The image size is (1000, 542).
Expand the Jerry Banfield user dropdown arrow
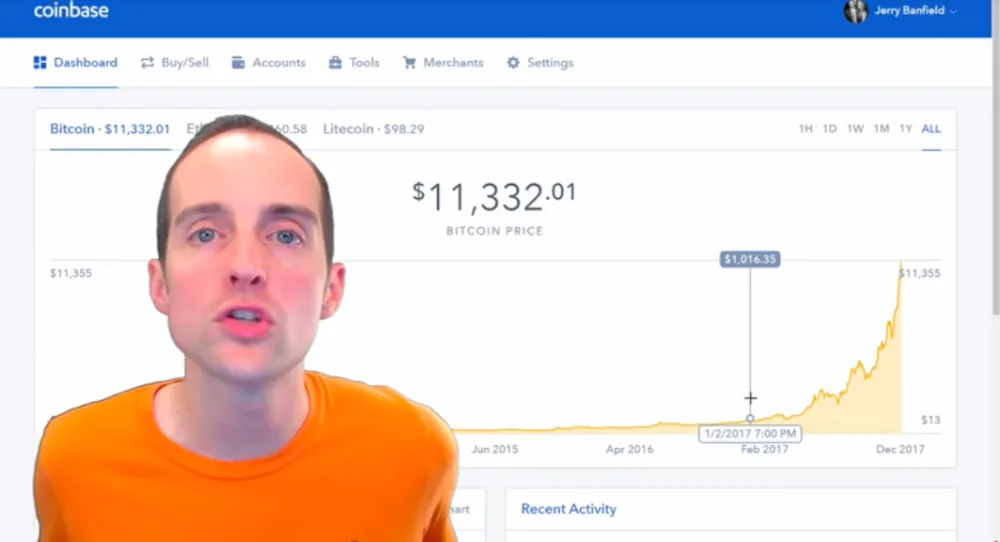pos(953,11)
